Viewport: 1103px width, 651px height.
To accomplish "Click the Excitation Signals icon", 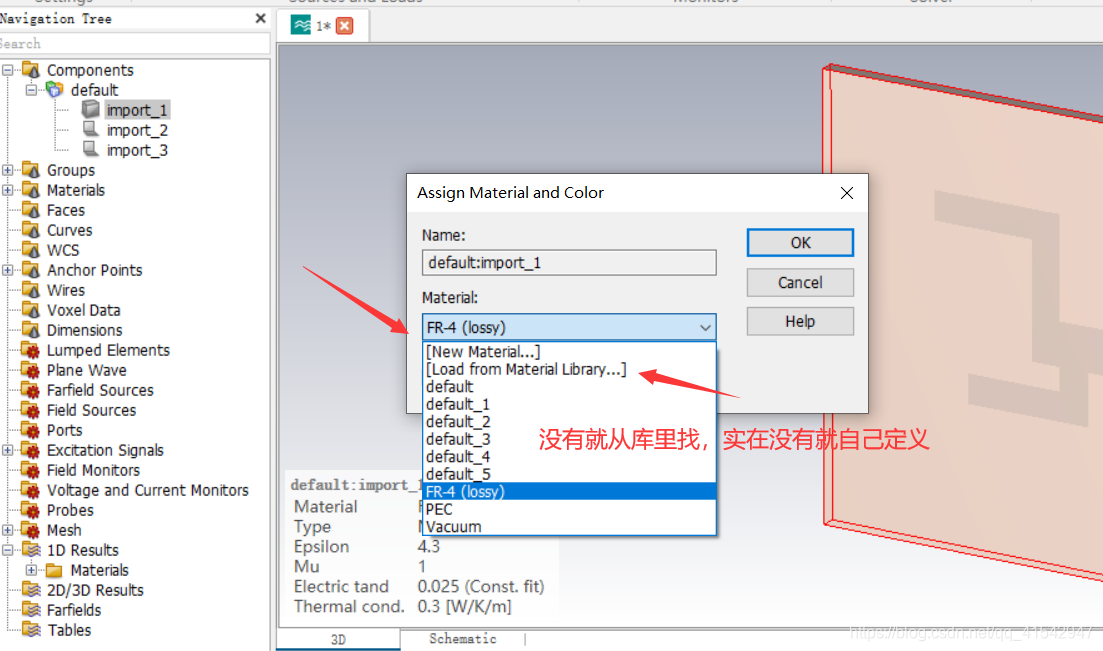I will 31,450.
